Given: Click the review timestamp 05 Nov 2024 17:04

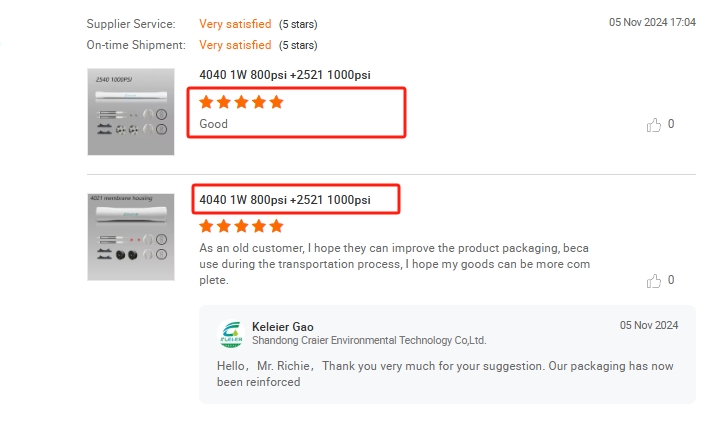Looking at the screenshot, I should [x=652, y=22].
